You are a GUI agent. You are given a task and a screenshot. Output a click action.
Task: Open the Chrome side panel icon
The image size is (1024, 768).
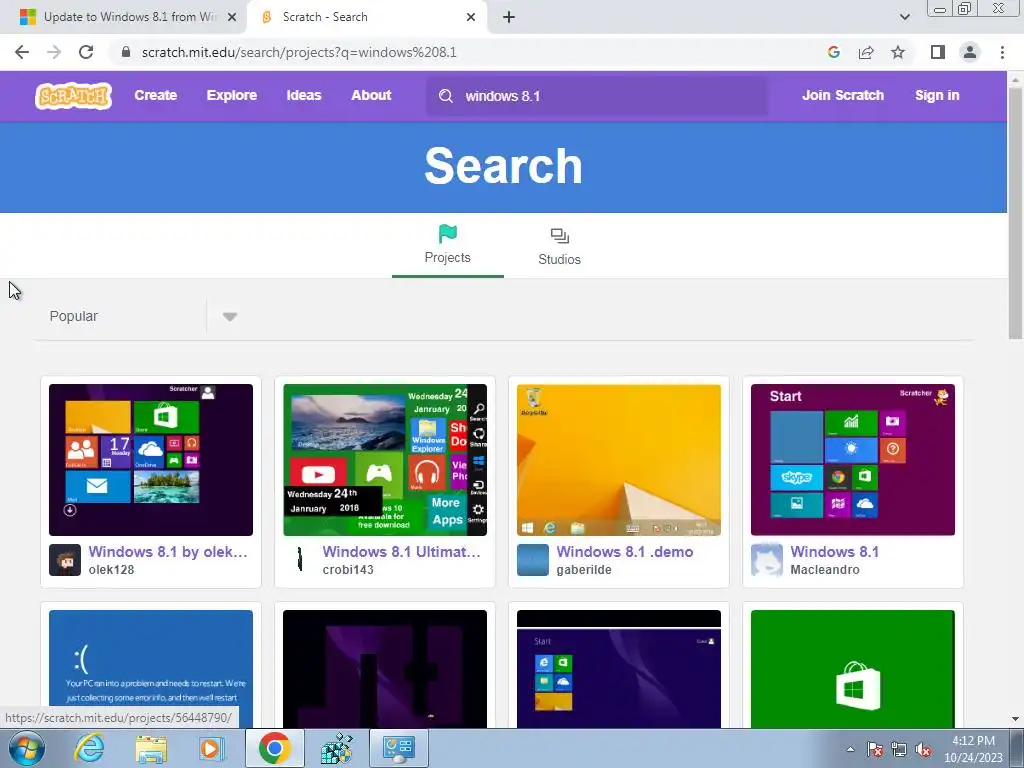tap(937, 52)
